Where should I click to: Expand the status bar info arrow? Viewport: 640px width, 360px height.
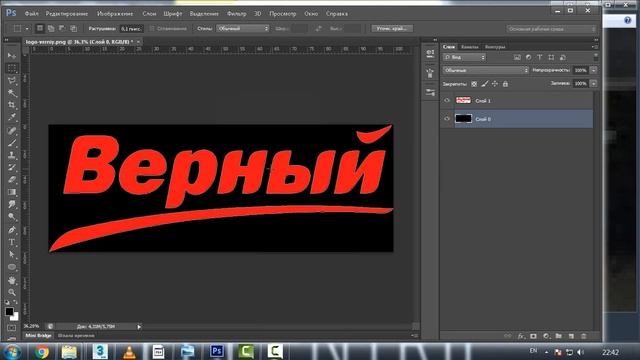pyautogui.click(x=139, y=327)
